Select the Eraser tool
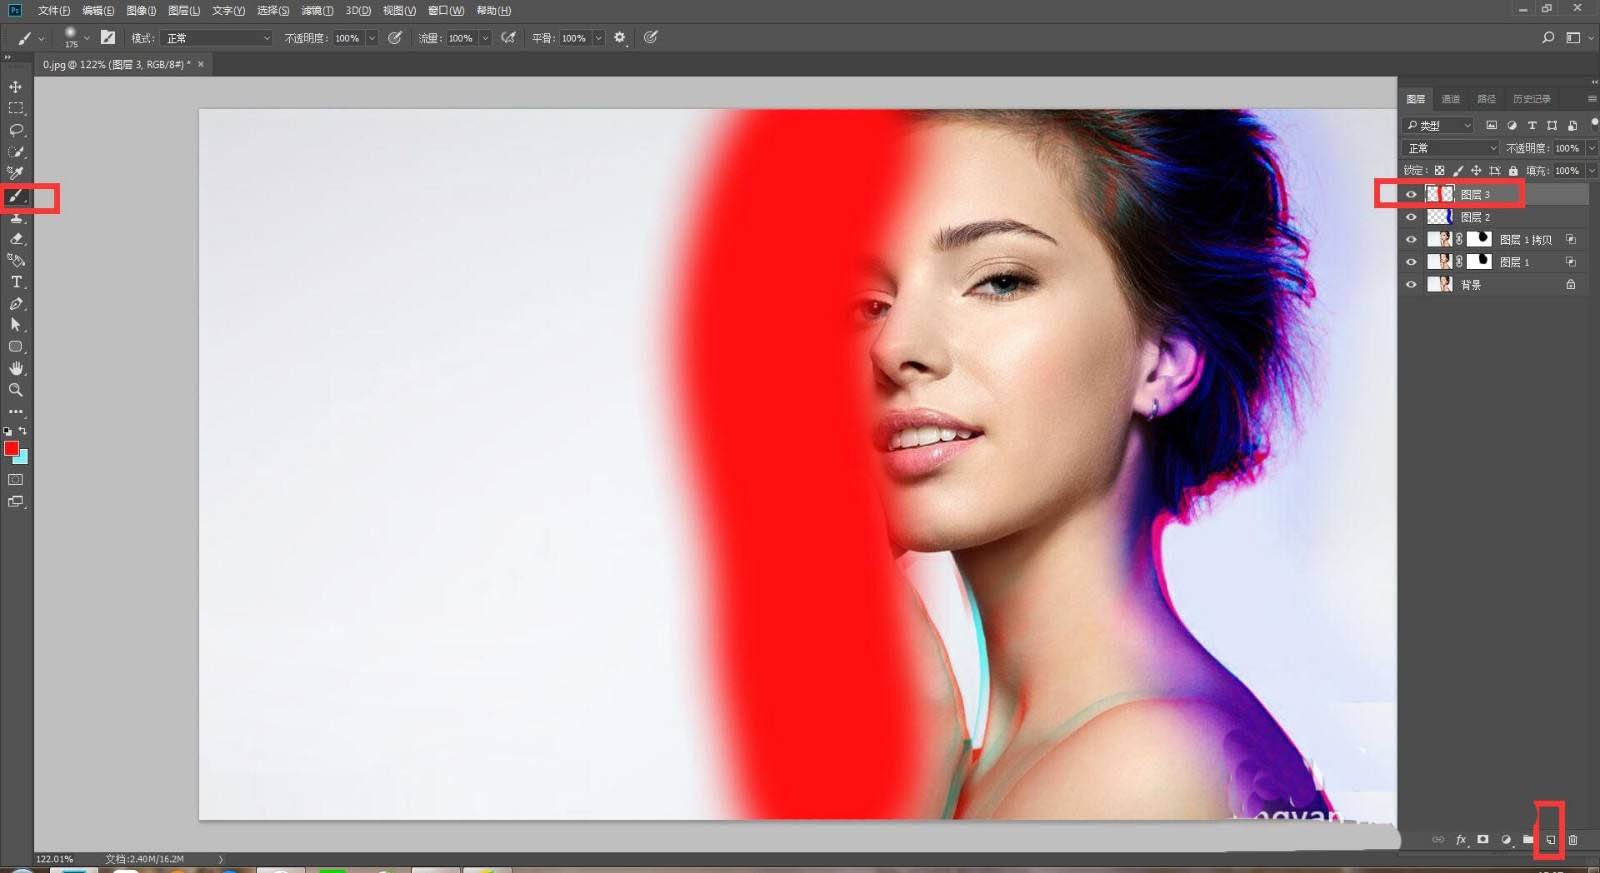Screen dimensions: 1600x873 [16, 239]
